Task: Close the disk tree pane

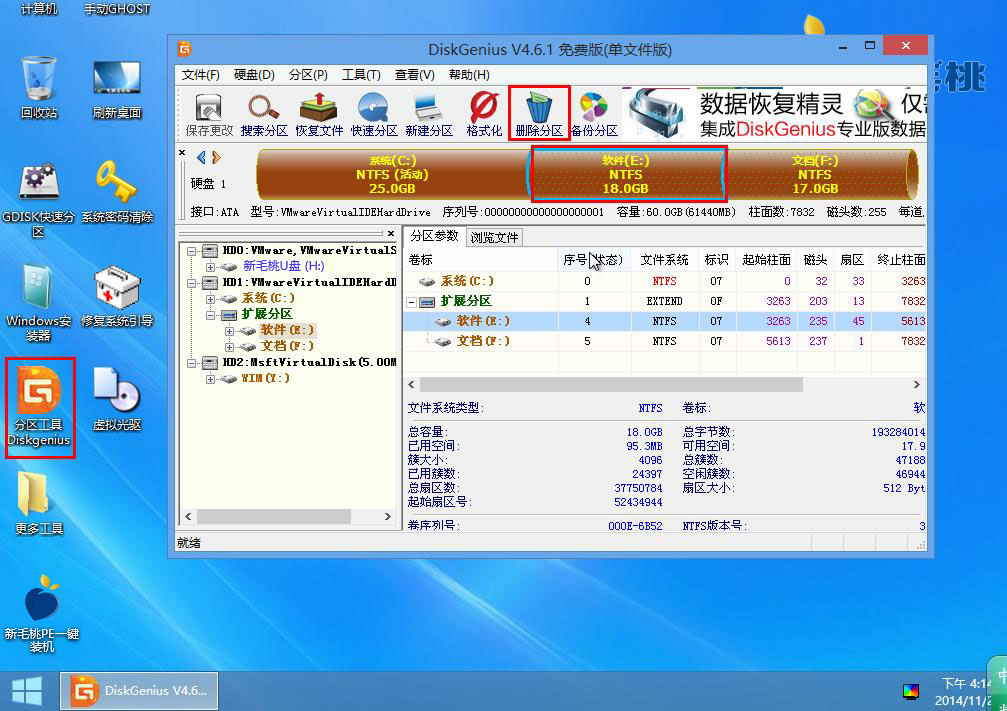Action: point(390,233)
